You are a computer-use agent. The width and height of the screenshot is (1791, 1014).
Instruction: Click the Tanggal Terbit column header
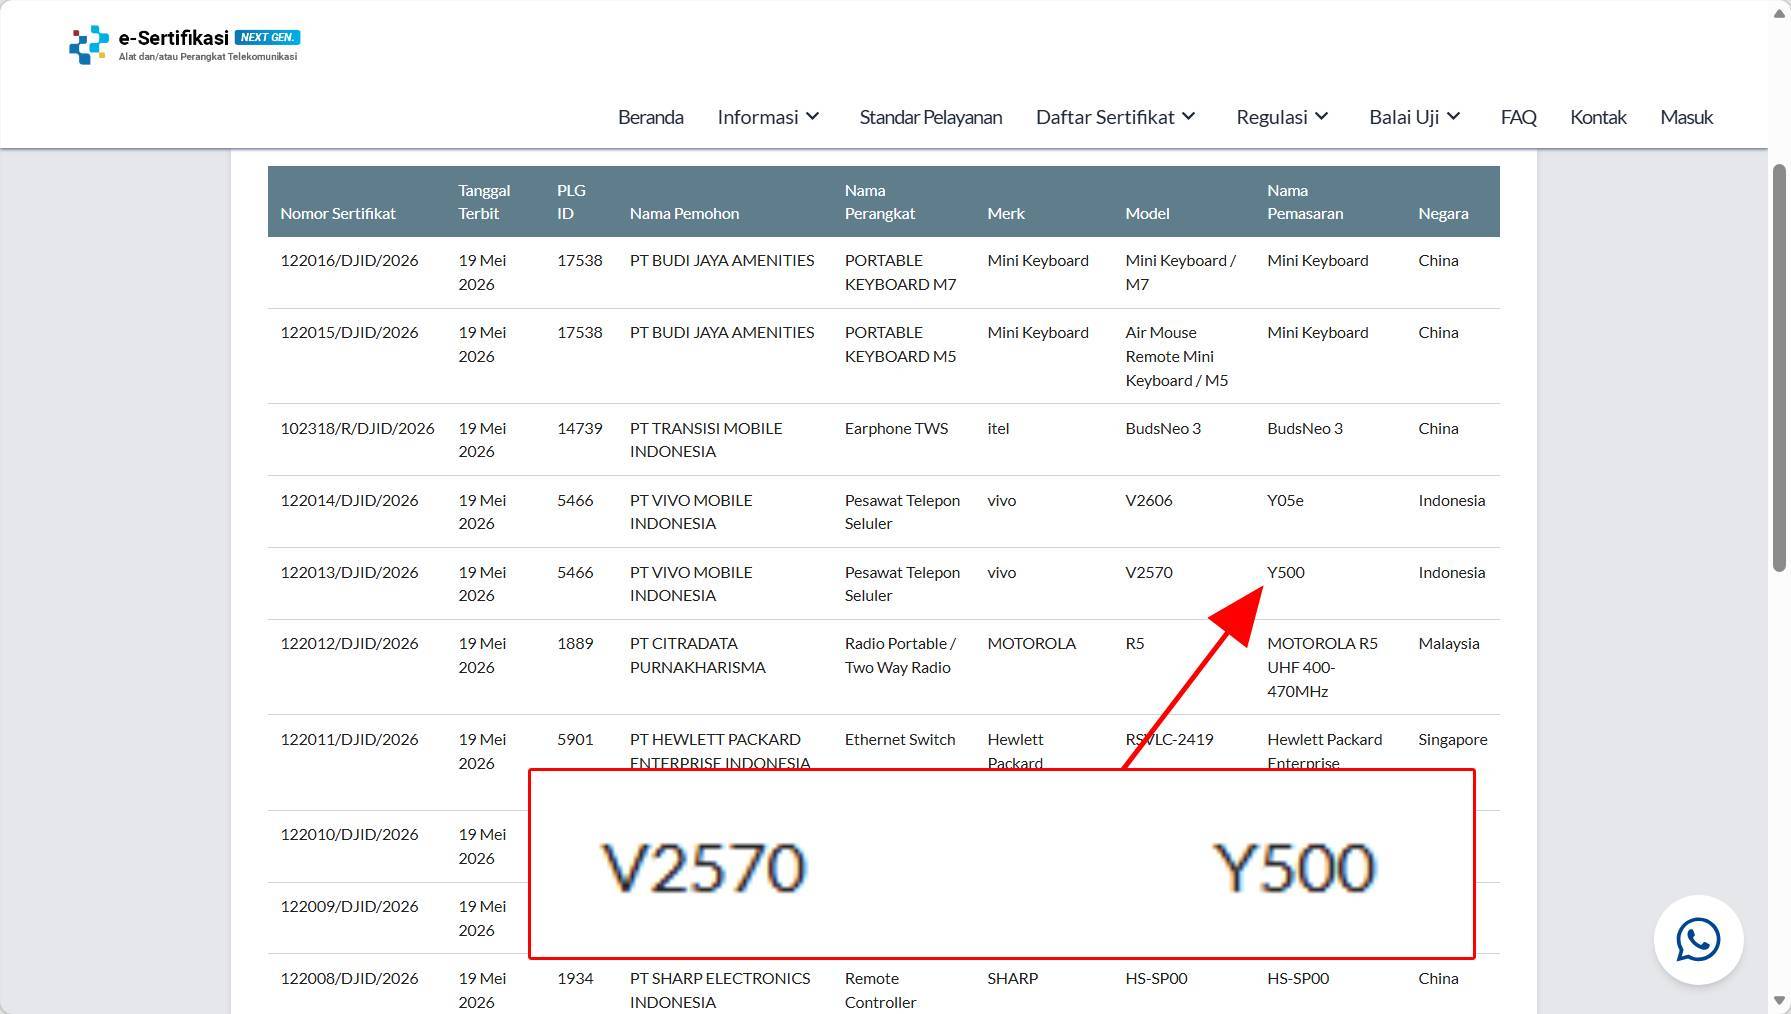coord(484,201)
